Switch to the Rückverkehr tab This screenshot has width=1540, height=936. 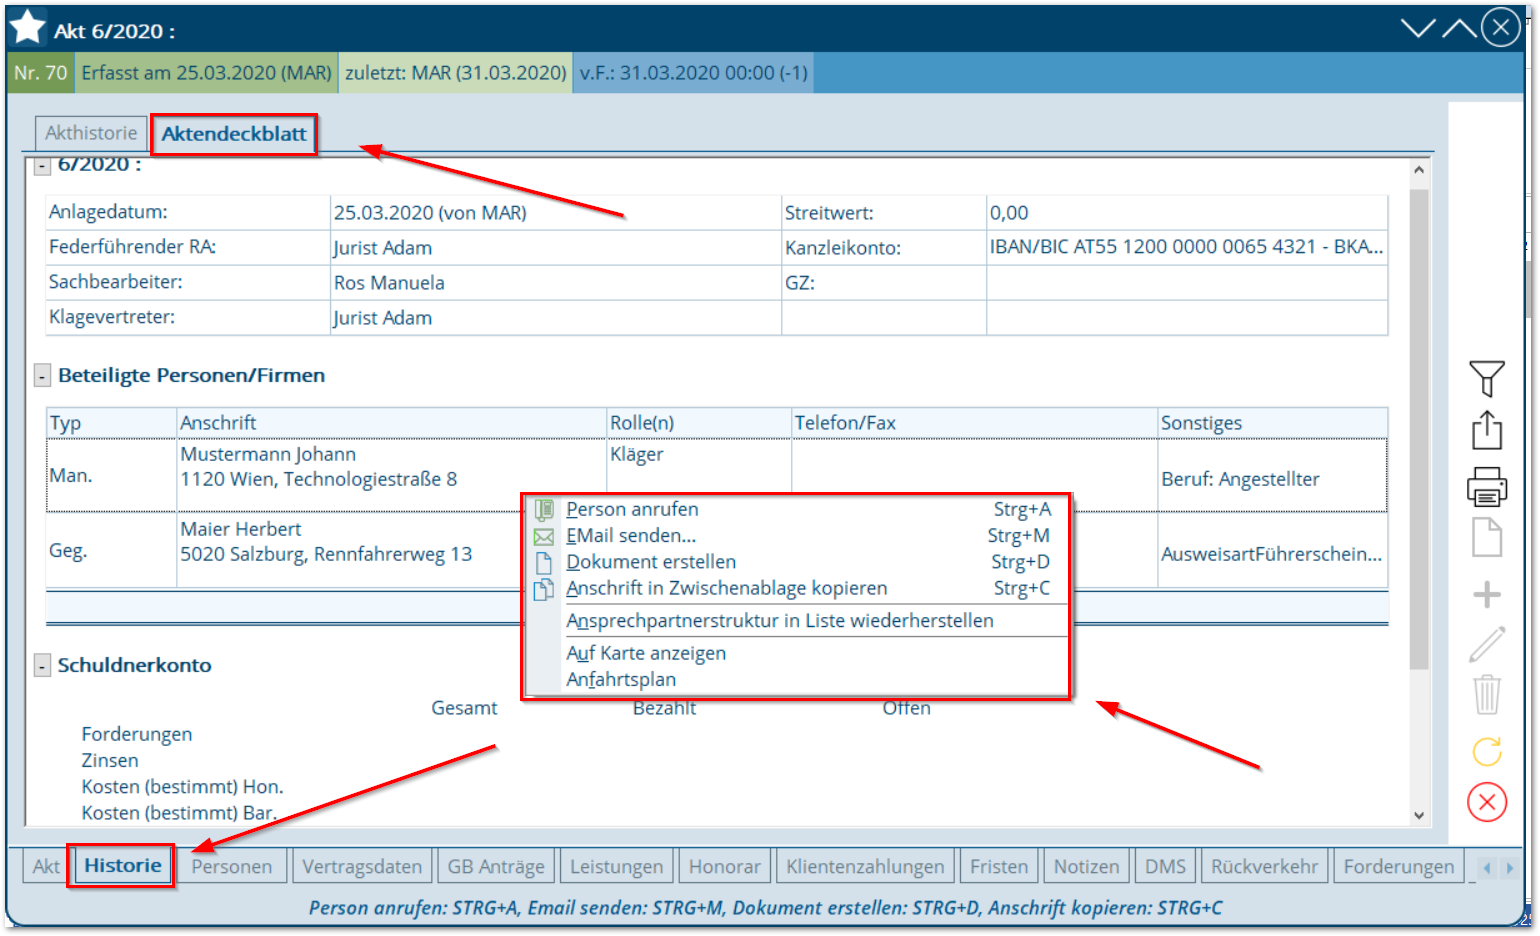click(x=1265, y=866)
